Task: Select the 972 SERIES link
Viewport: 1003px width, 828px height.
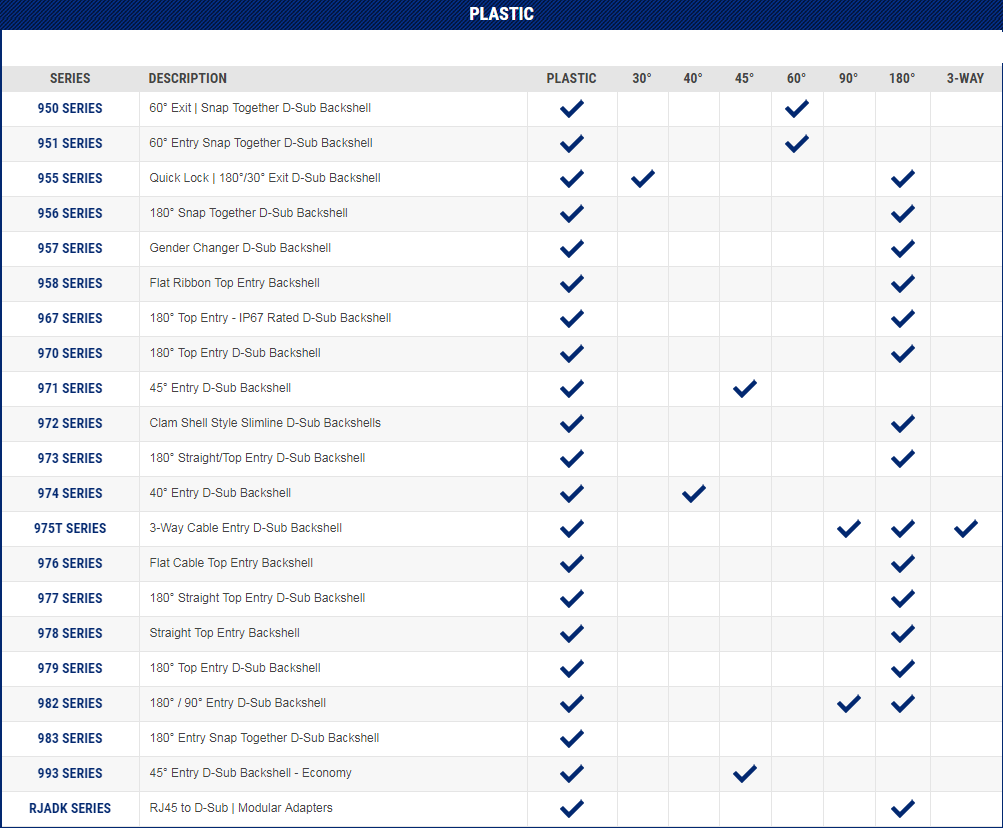Action: pos(70,423)
